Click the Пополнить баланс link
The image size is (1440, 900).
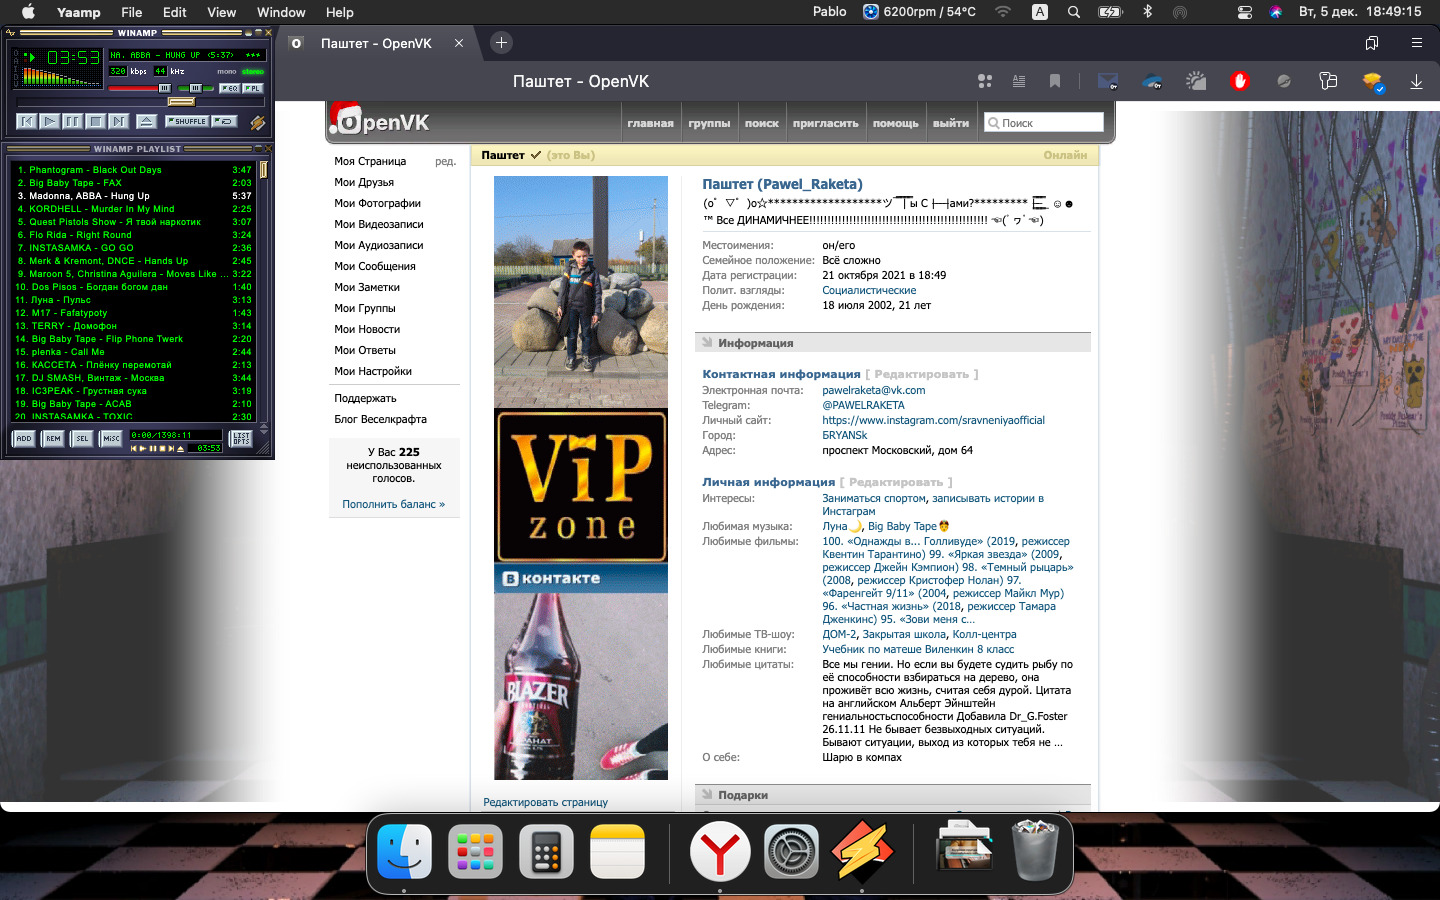[x=393, y=504]
